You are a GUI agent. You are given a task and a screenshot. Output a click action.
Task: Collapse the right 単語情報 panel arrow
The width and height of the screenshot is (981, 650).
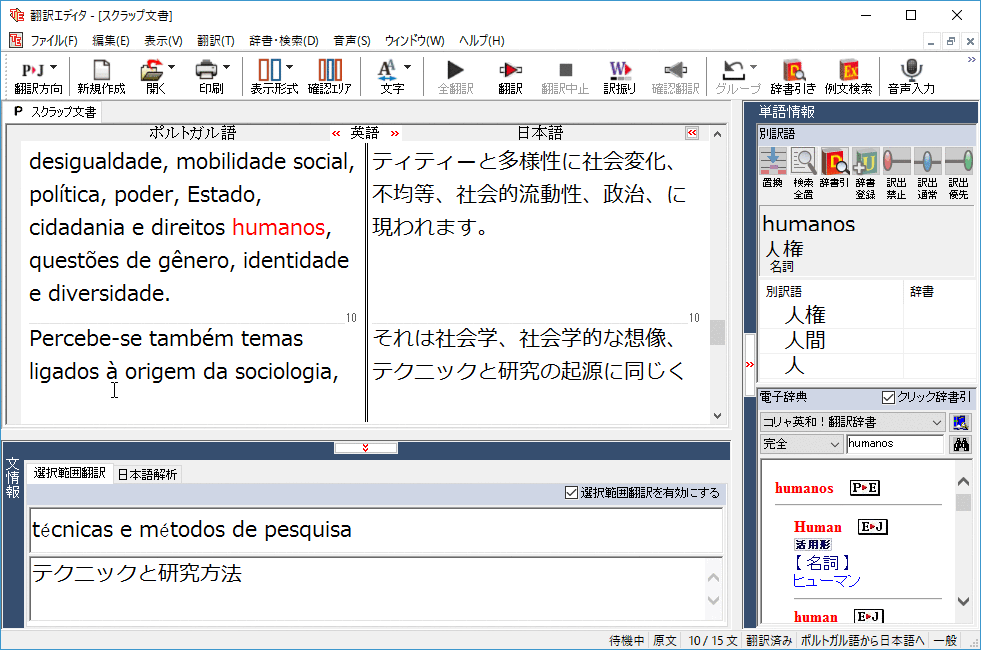point(750,364)
